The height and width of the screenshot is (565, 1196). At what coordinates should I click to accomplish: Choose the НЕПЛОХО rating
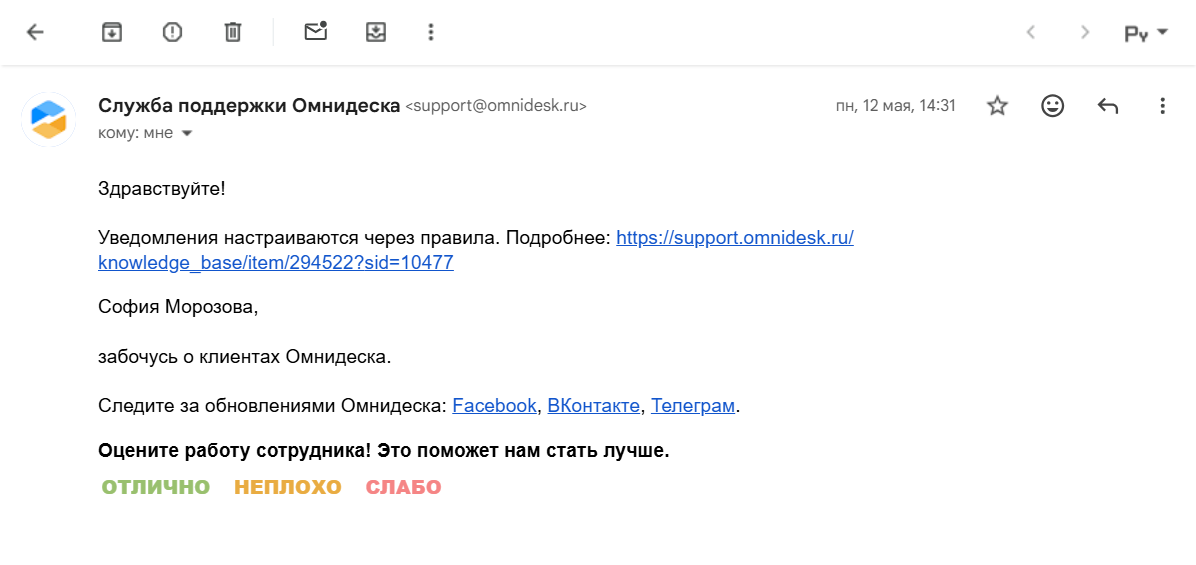point(288,488)
